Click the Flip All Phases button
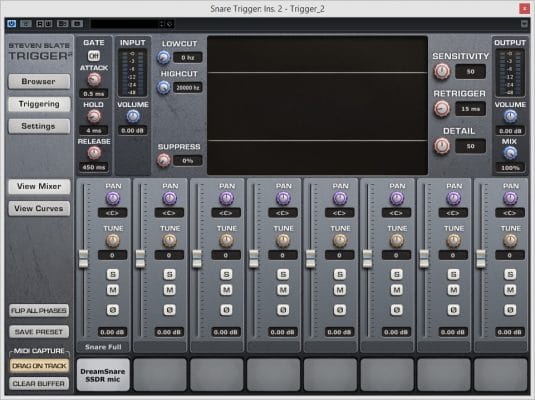 point(39,311)
